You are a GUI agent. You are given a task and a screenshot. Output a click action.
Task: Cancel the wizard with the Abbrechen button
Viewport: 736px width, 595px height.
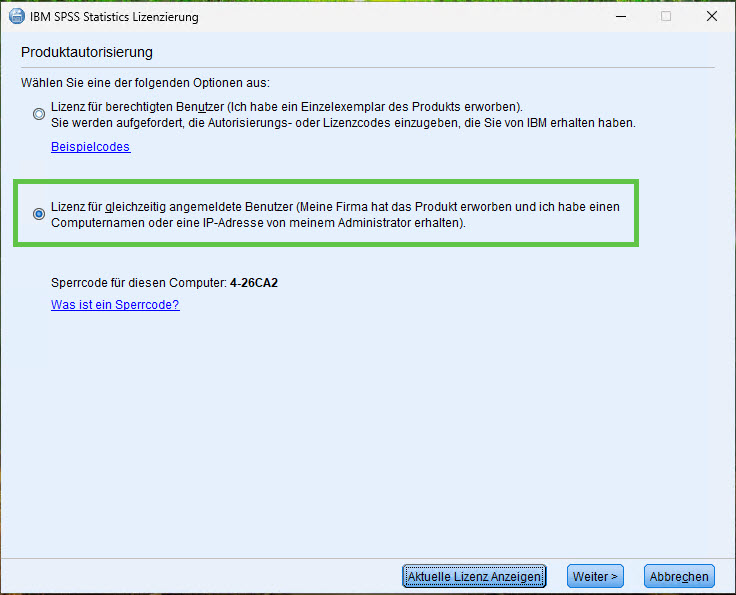click(x=680, y=576)
